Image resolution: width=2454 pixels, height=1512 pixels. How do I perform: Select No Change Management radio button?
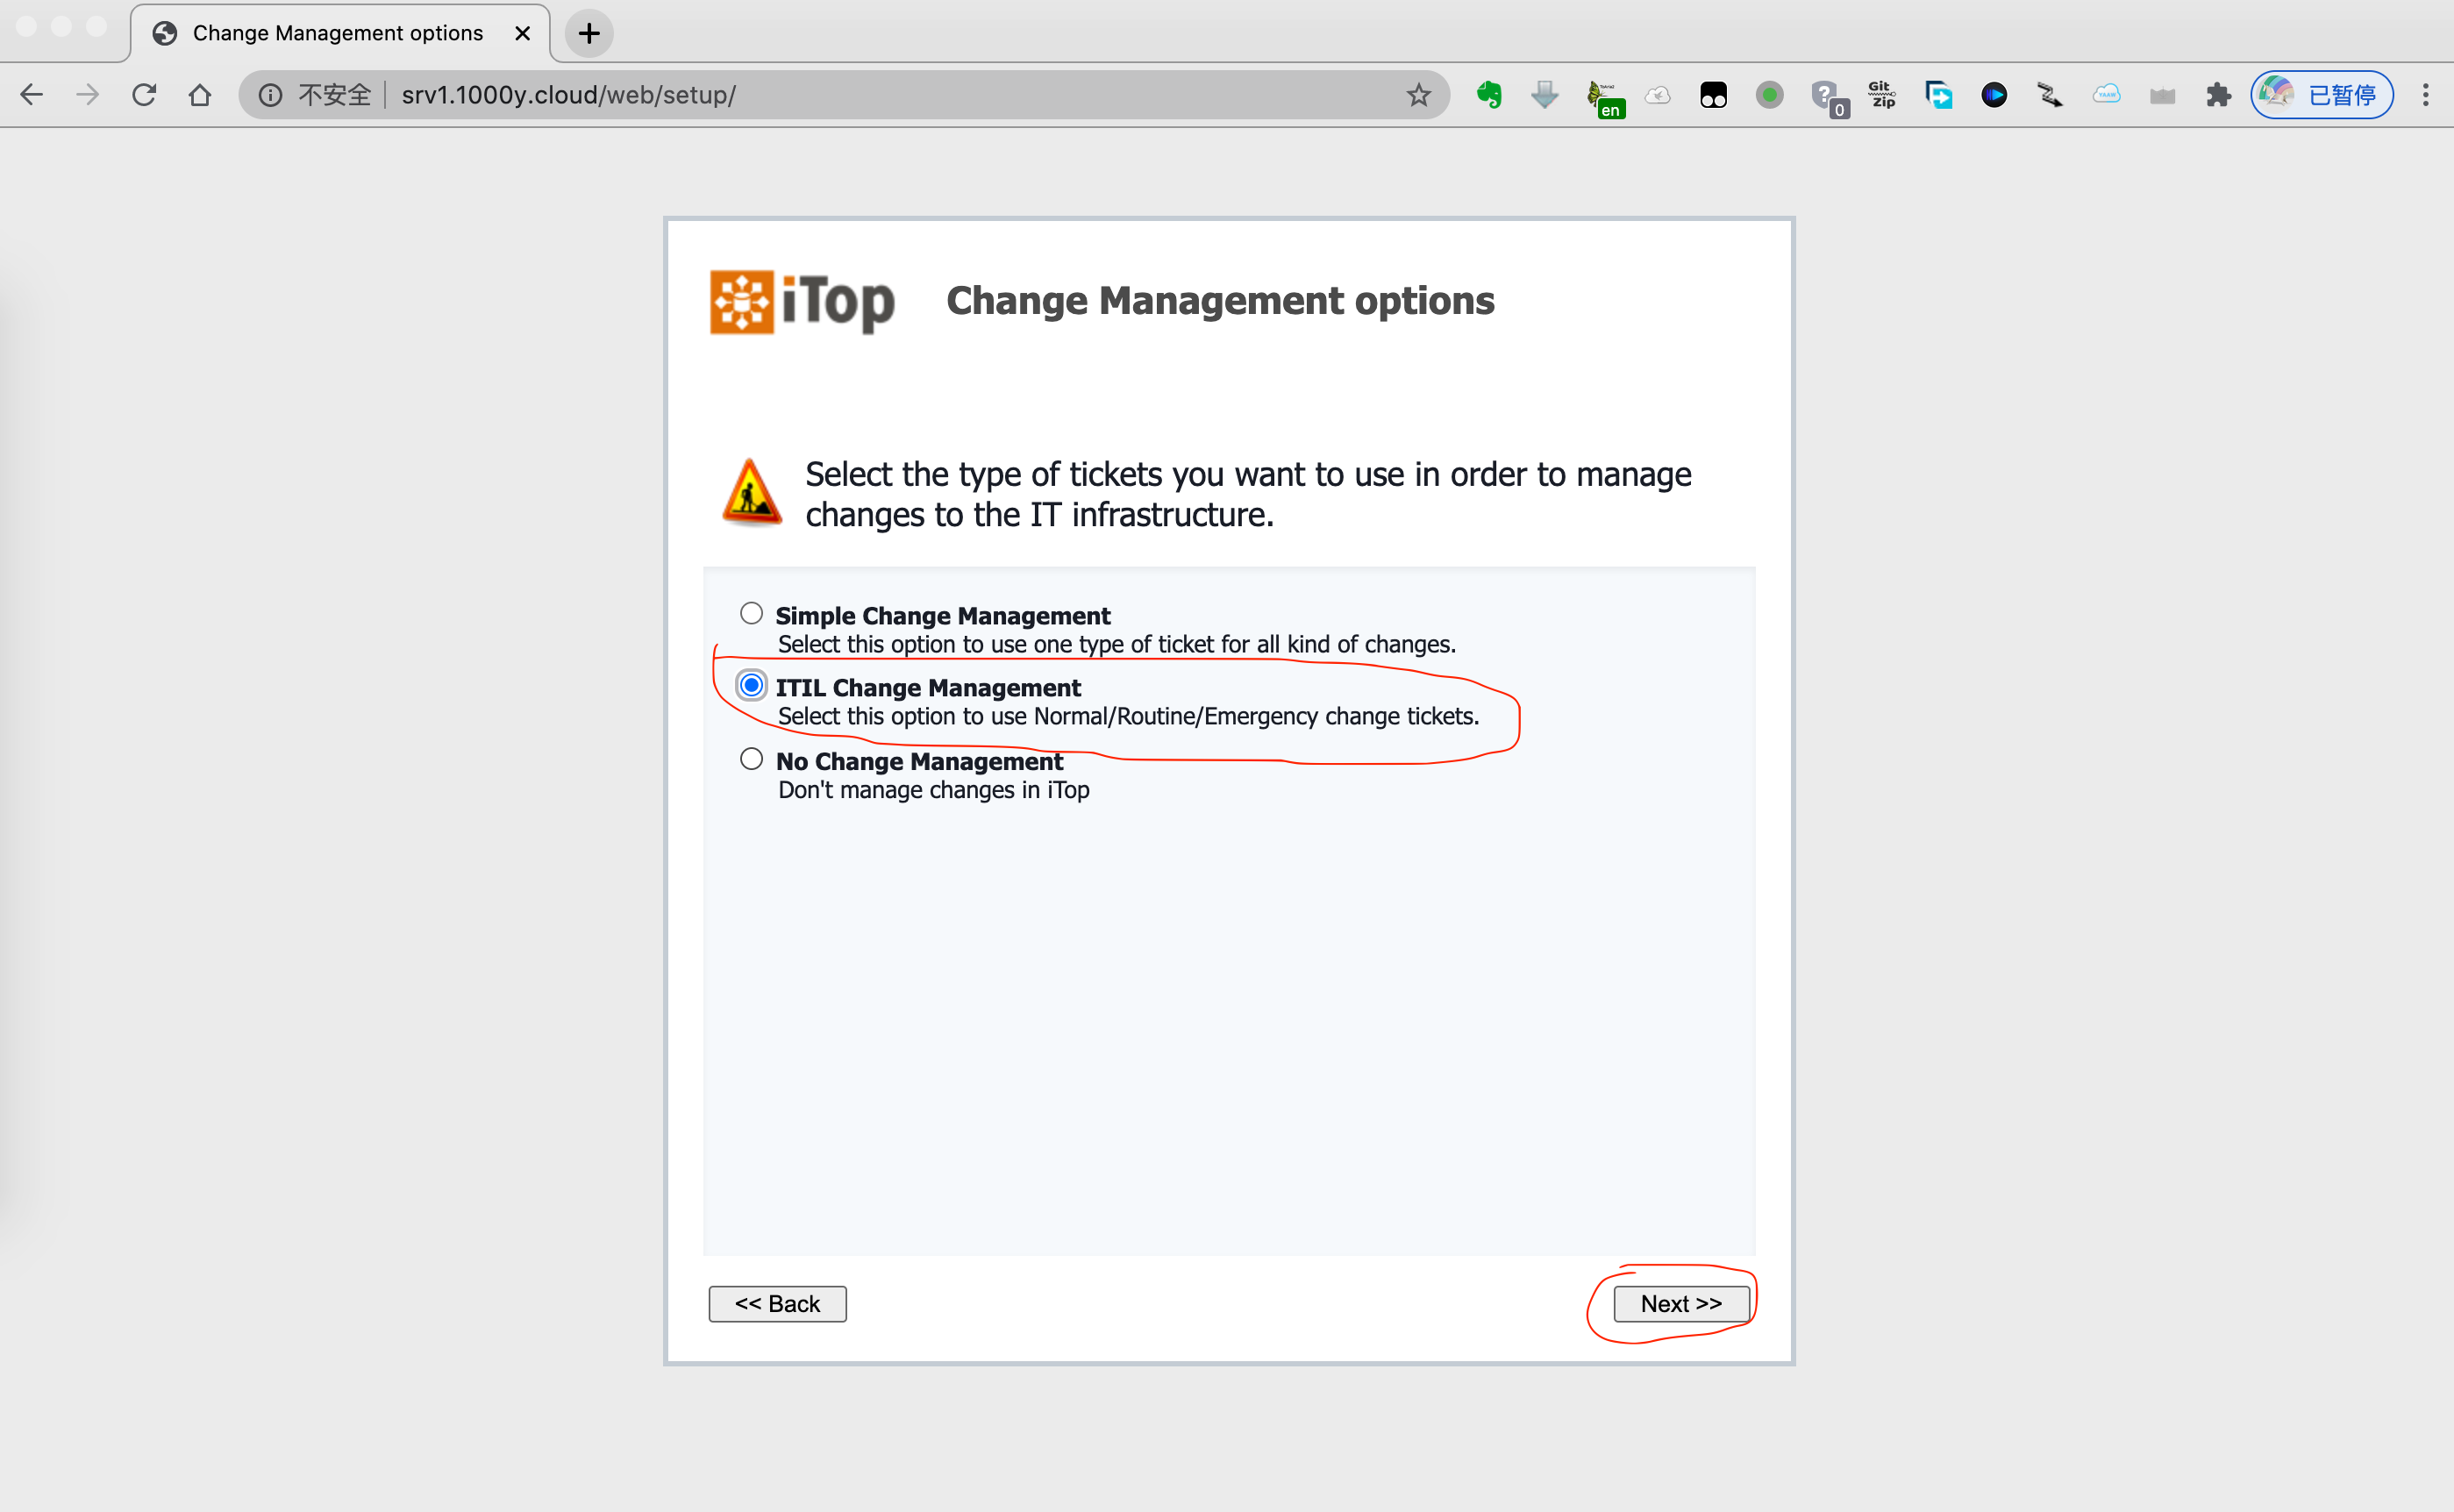[751, 759]
